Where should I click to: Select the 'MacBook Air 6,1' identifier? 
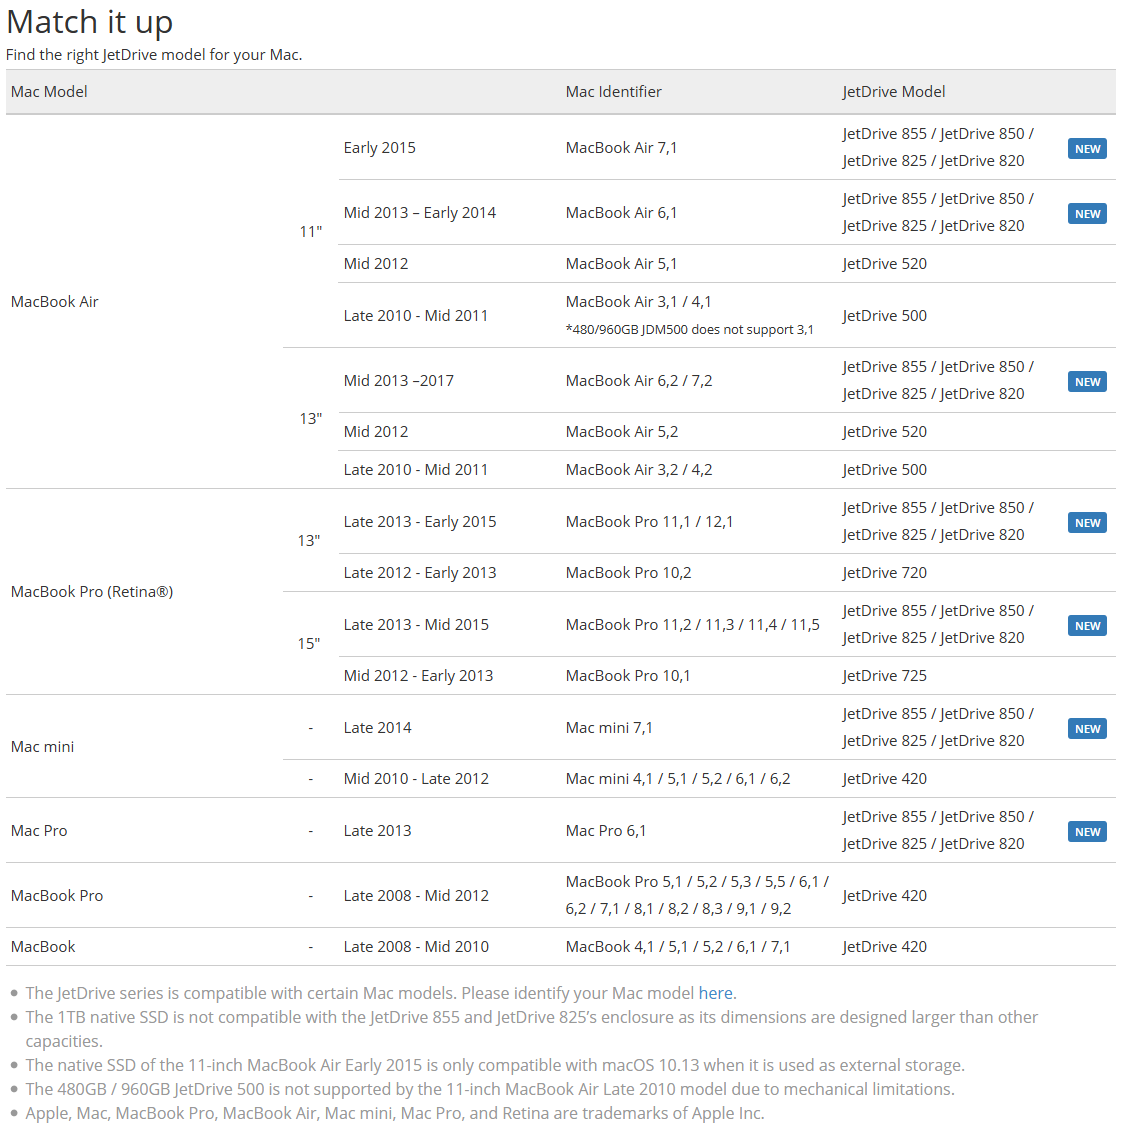[x=621, y=213]
